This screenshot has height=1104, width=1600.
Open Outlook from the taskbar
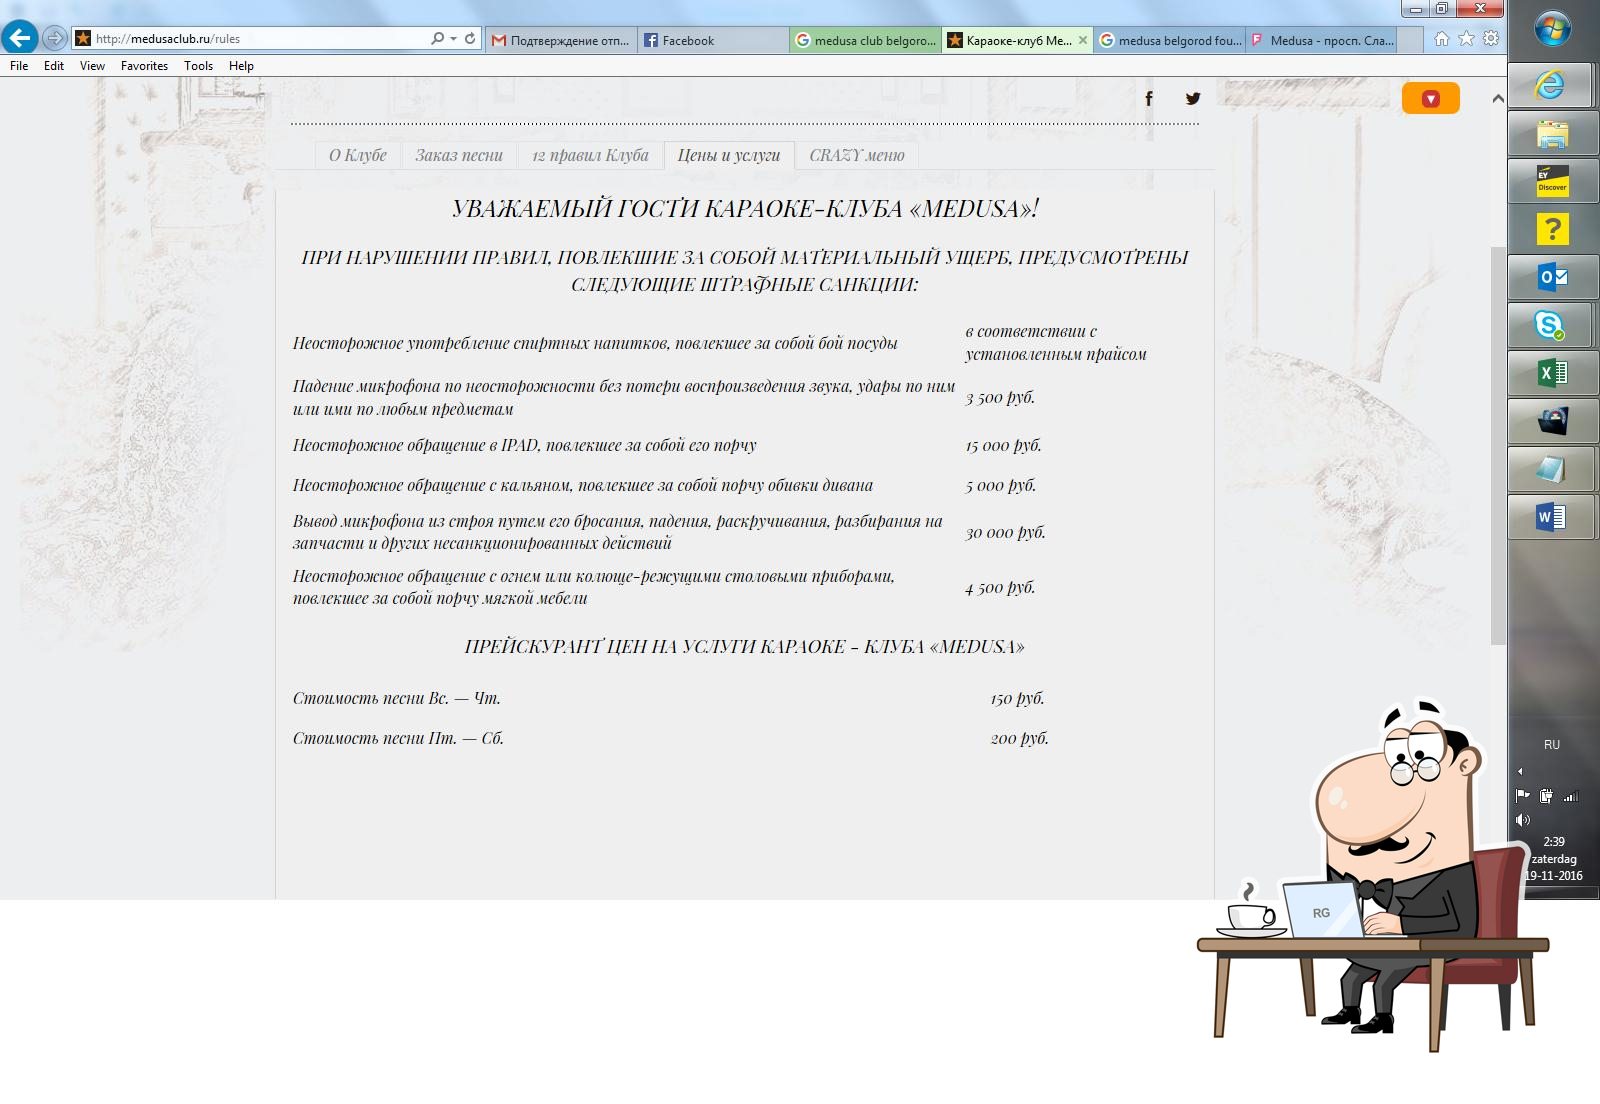pos(1551,277)
